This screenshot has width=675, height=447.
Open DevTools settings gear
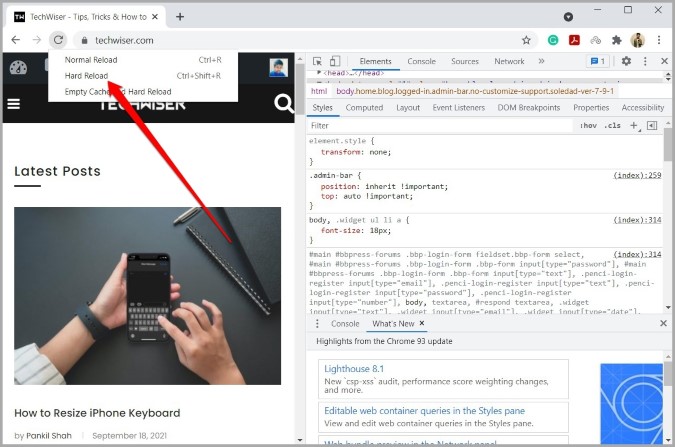click(626, 61)
